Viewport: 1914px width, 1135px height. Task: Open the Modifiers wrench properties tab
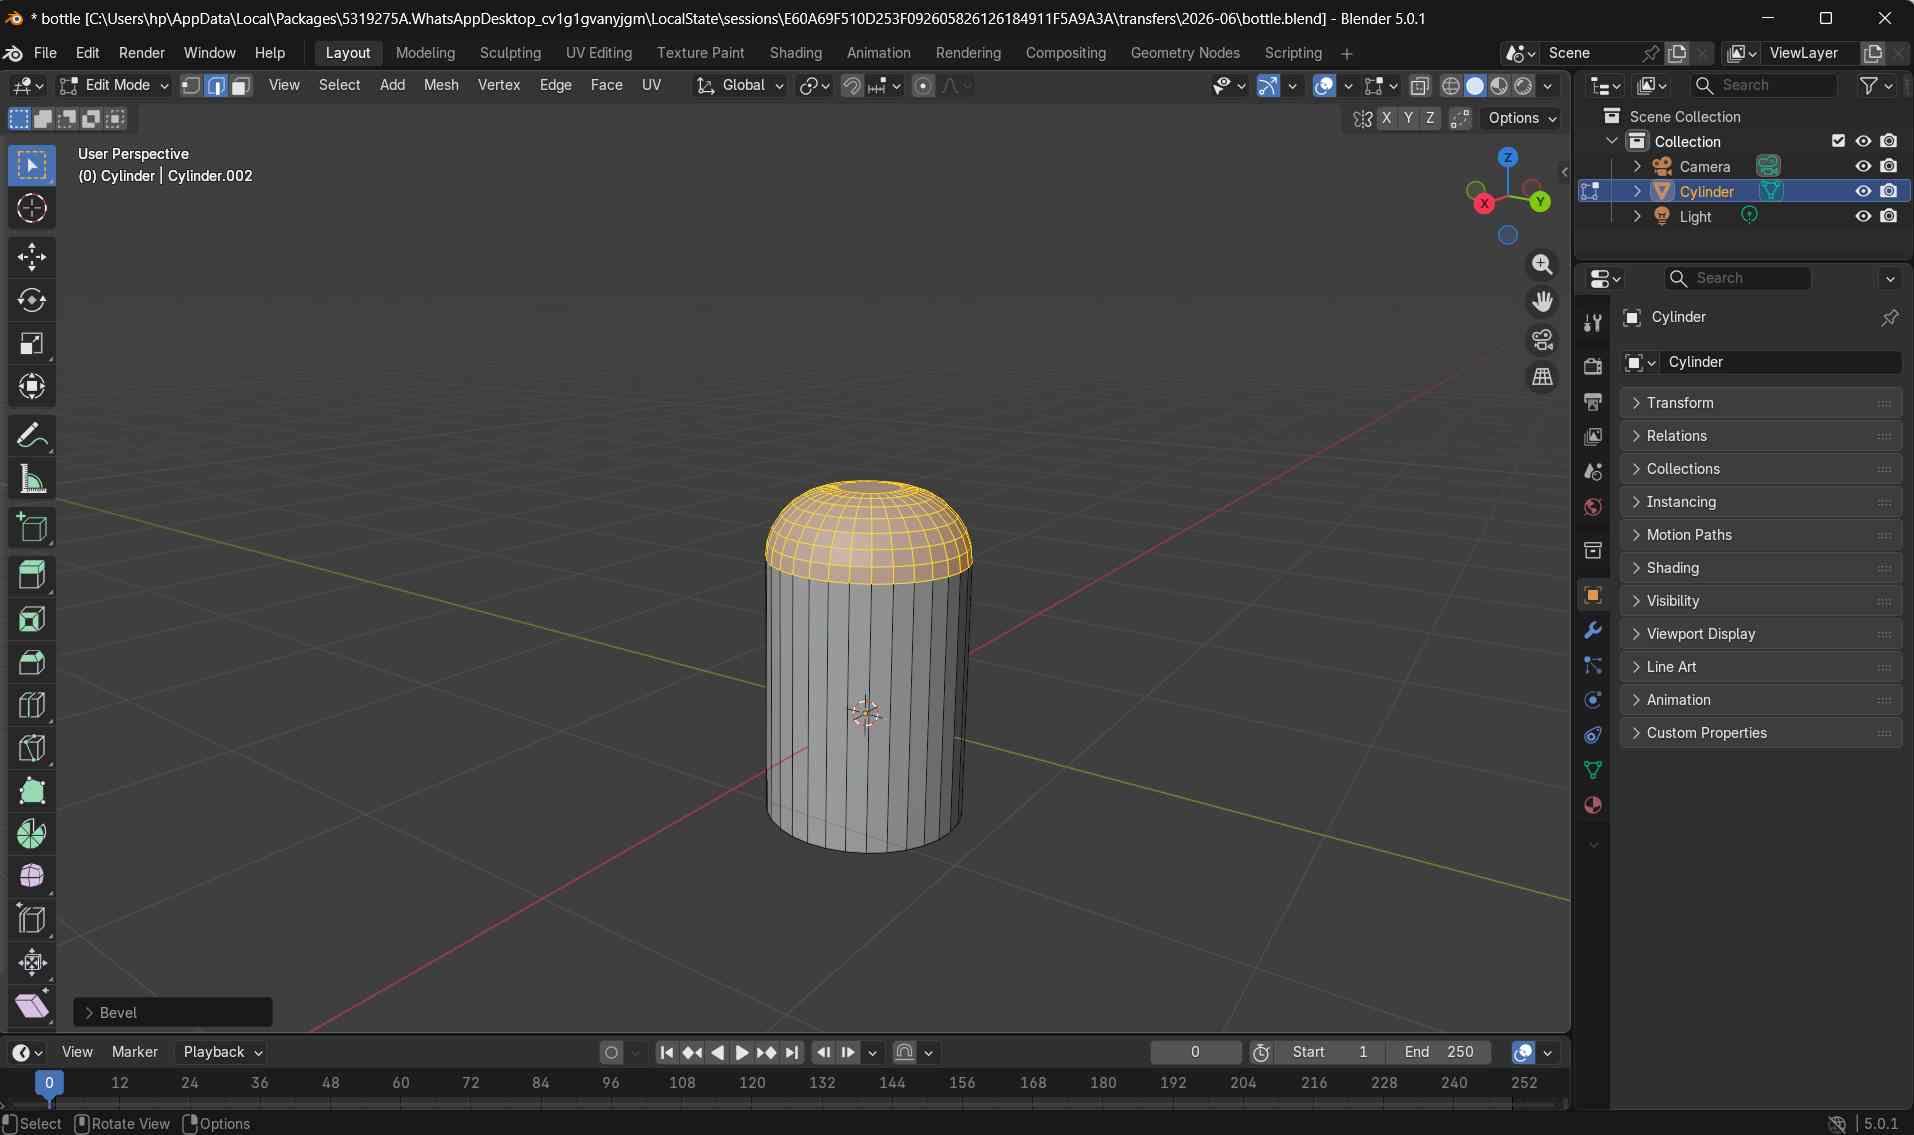pos(1593,631)
